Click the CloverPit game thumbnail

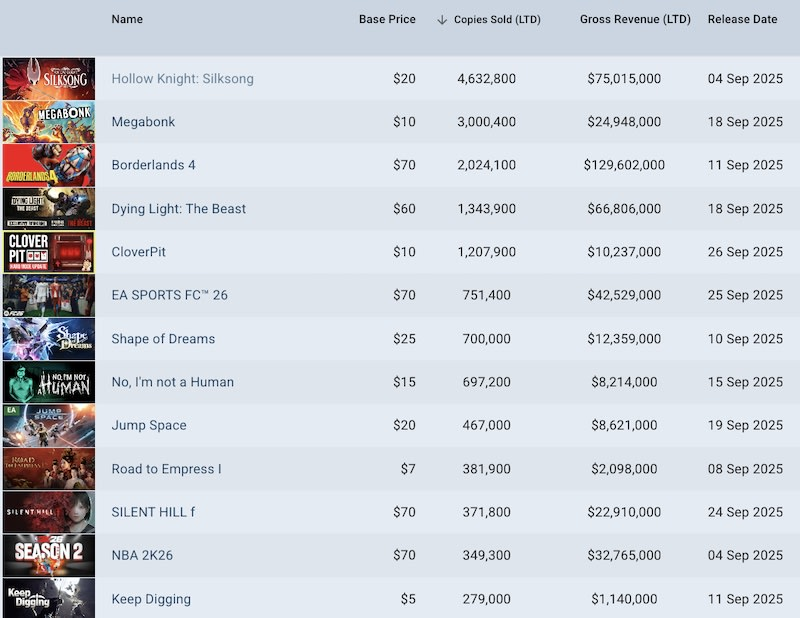click(49, 252)
